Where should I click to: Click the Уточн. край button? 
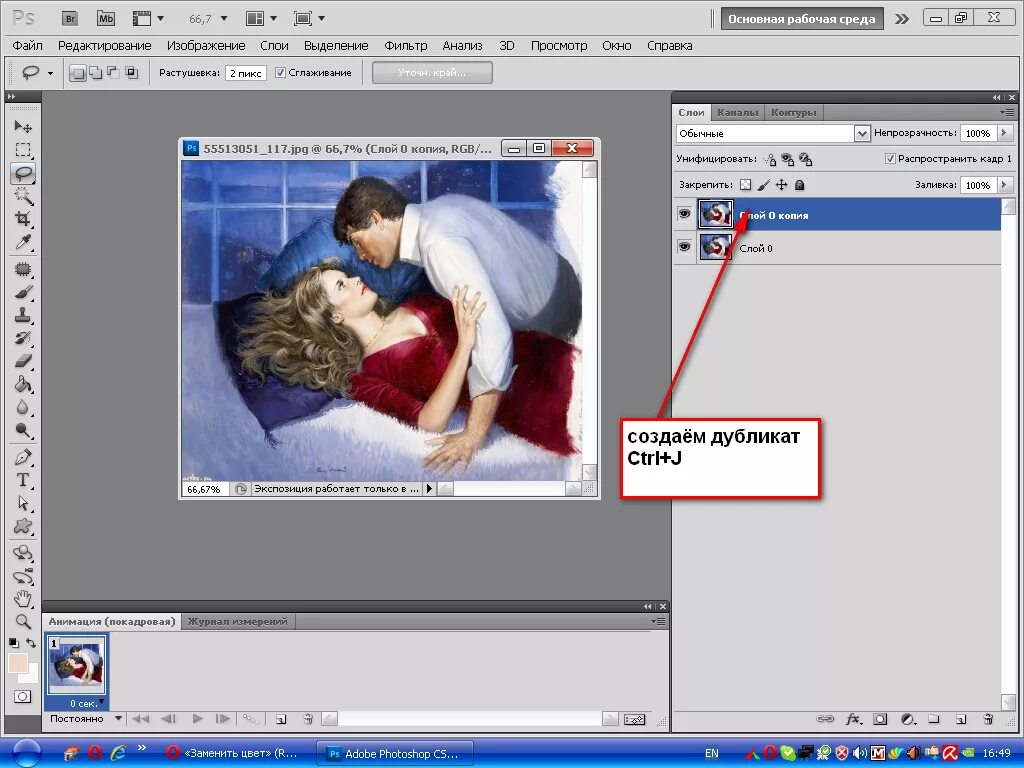[x=432, y=72]
